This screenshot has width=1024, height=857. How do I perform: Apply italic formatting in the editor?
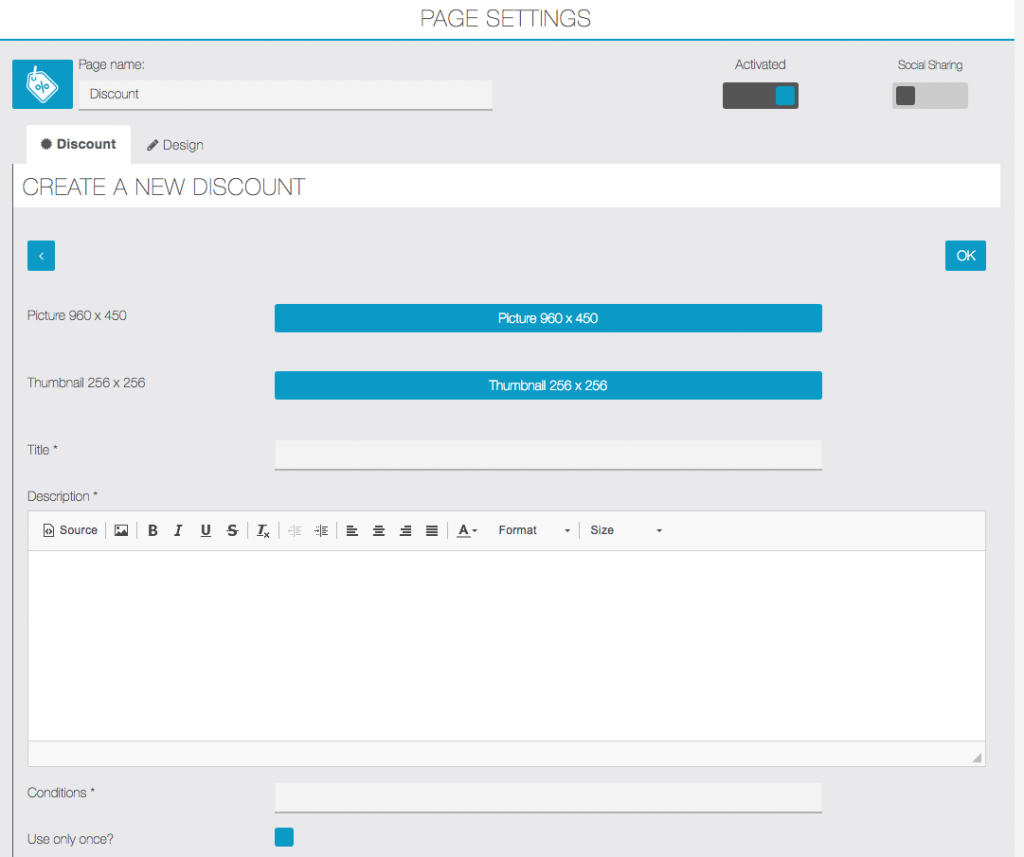tap(178, 530)
